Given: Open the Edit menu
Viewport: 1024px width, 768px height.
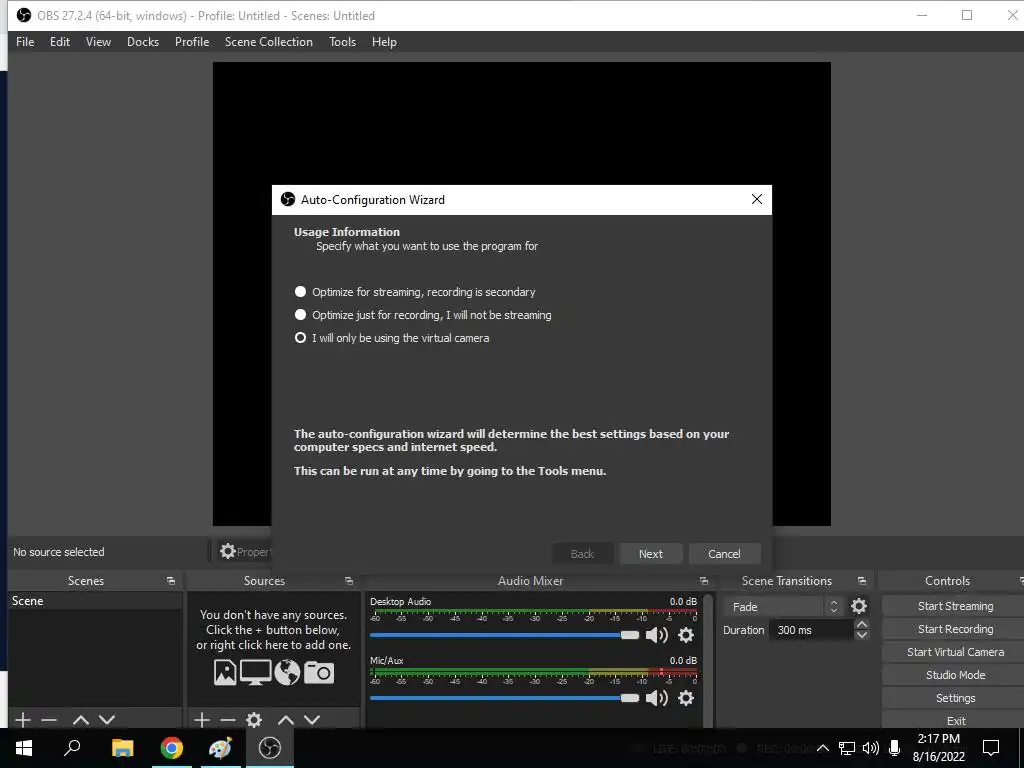Looking at the screenshot, I should (x=59, y=42).
